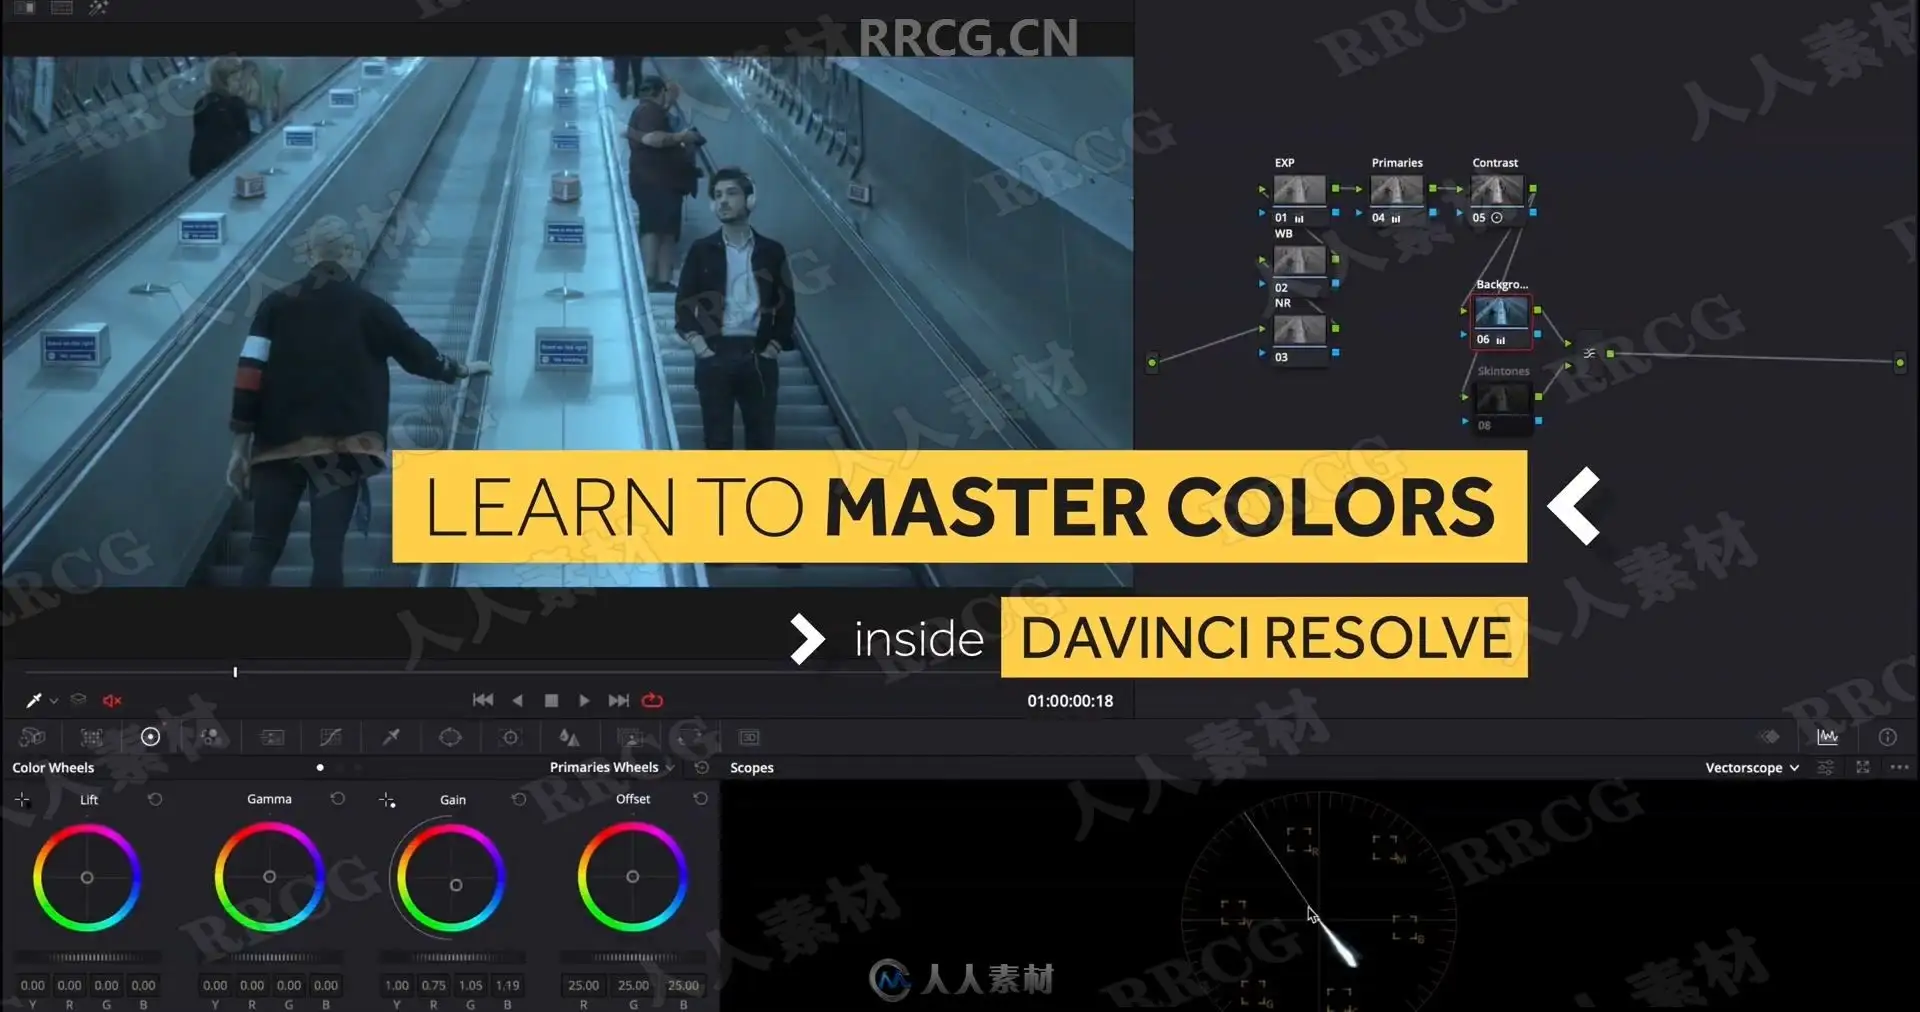1920x1012 pixels.
Task: Click the white point picker for Gain
Action: (387, 799)
